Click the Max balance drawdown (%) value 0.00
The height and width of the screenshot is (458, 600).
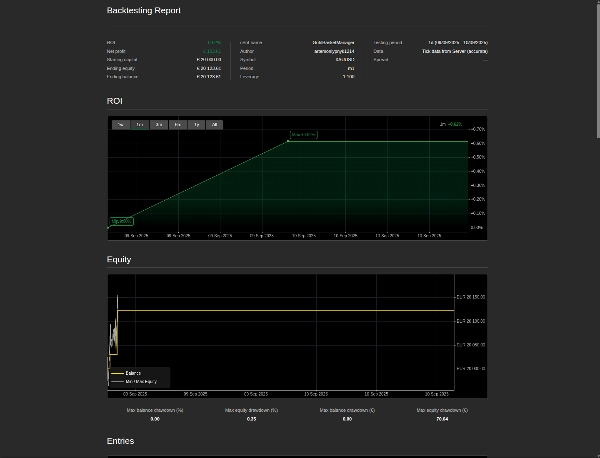pos(155,419)
